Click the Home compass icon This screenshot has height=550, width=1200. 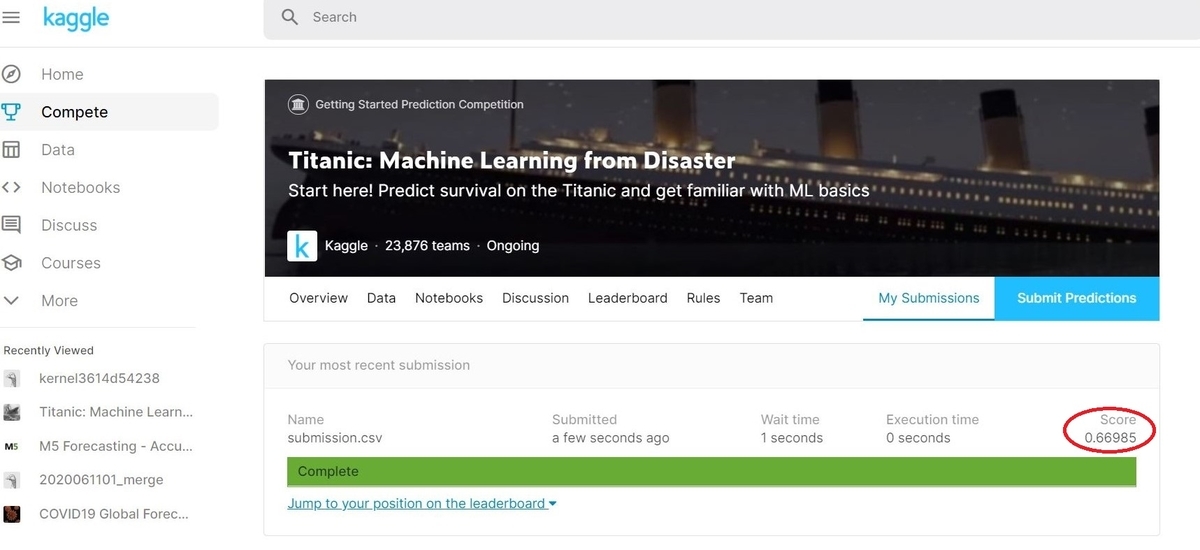pyautogui.click(x=12, y=74)
